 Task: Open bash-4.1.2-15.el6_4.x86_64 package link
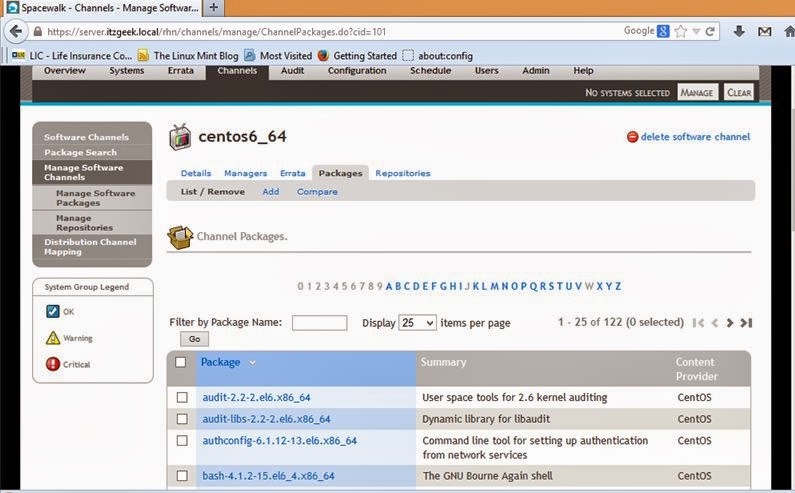pos(268,476)
